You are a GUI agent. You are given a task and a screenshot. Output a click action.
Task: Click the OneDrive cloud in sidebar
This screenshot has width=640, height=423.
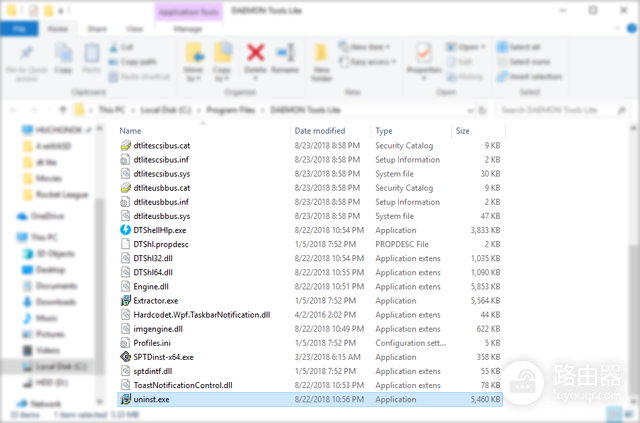pos(22,216)
